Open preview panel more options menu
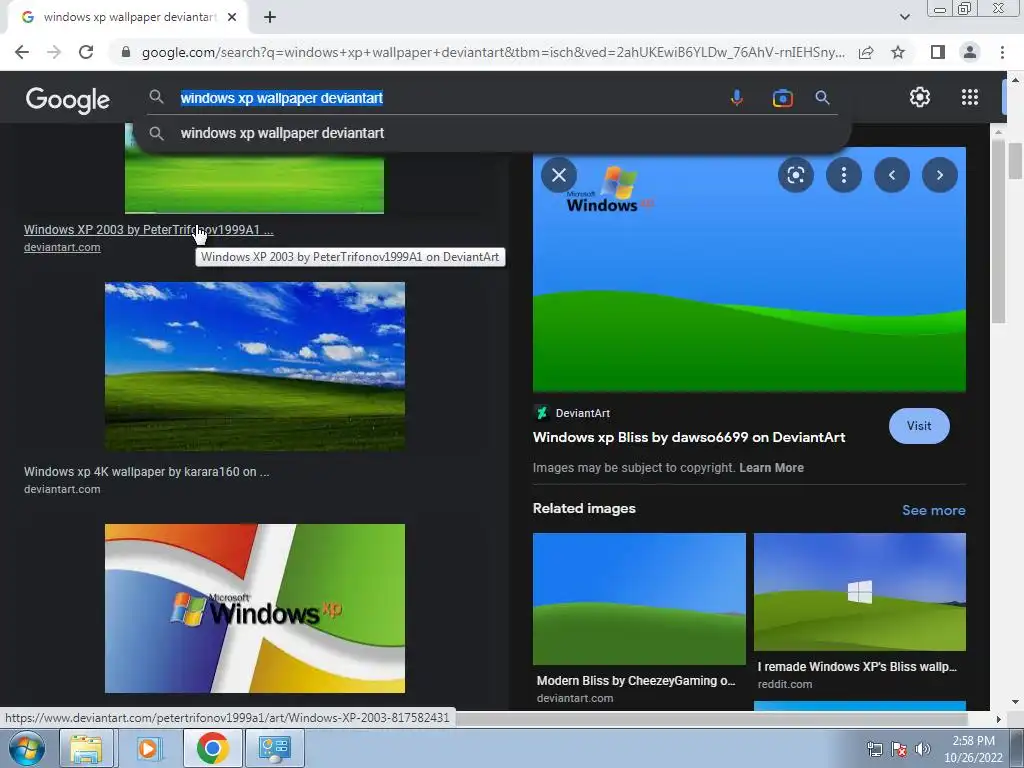The height and width of the screenshot is (768, 1024). (x=844, y=175)
